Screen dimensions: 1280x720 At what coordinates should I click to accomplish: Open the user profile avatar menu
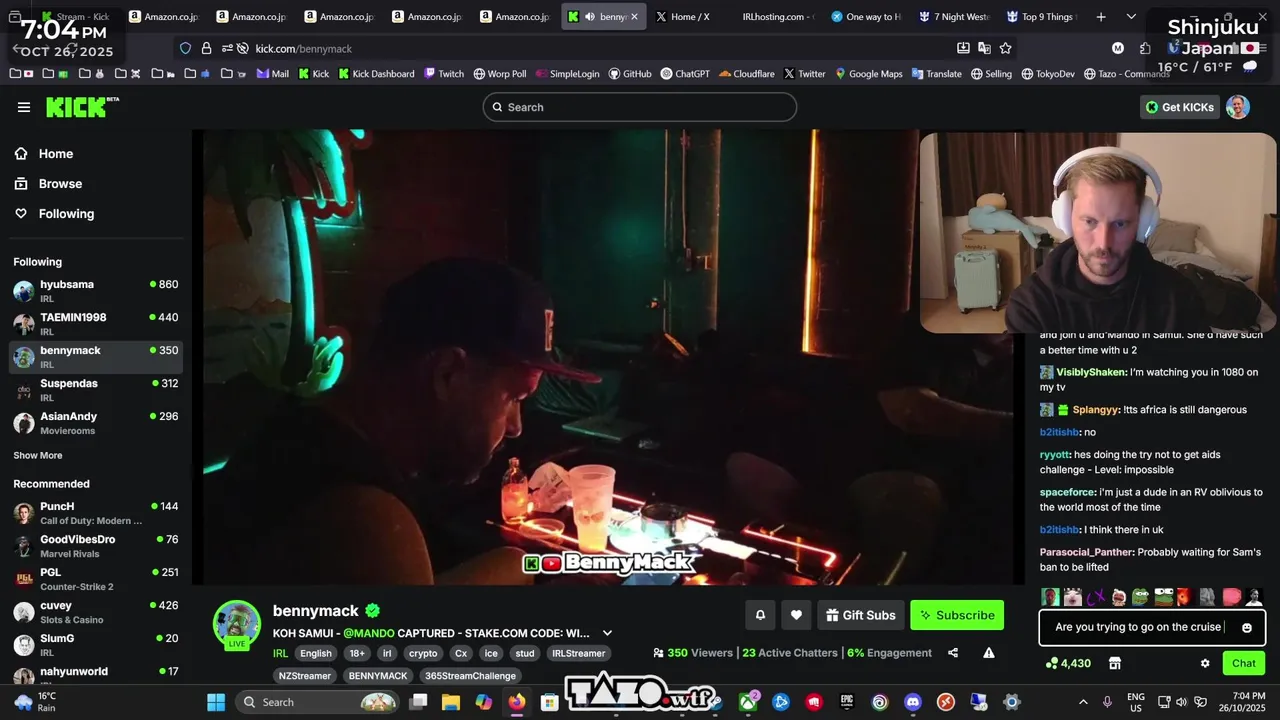1238,107
